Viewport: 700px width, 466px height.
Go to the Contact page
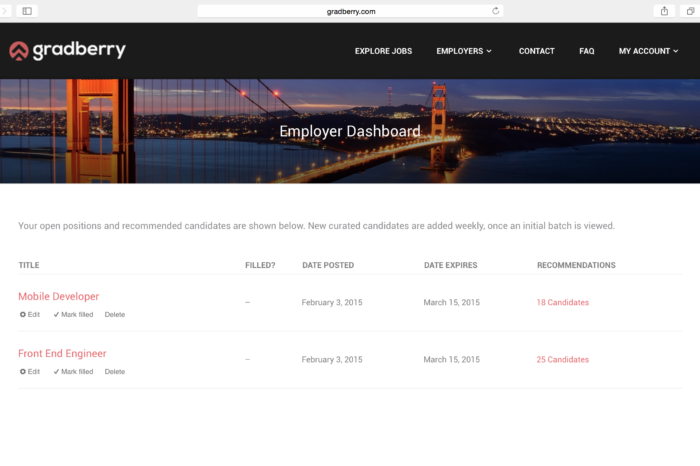pyautogui.click(x=536, y=51)
